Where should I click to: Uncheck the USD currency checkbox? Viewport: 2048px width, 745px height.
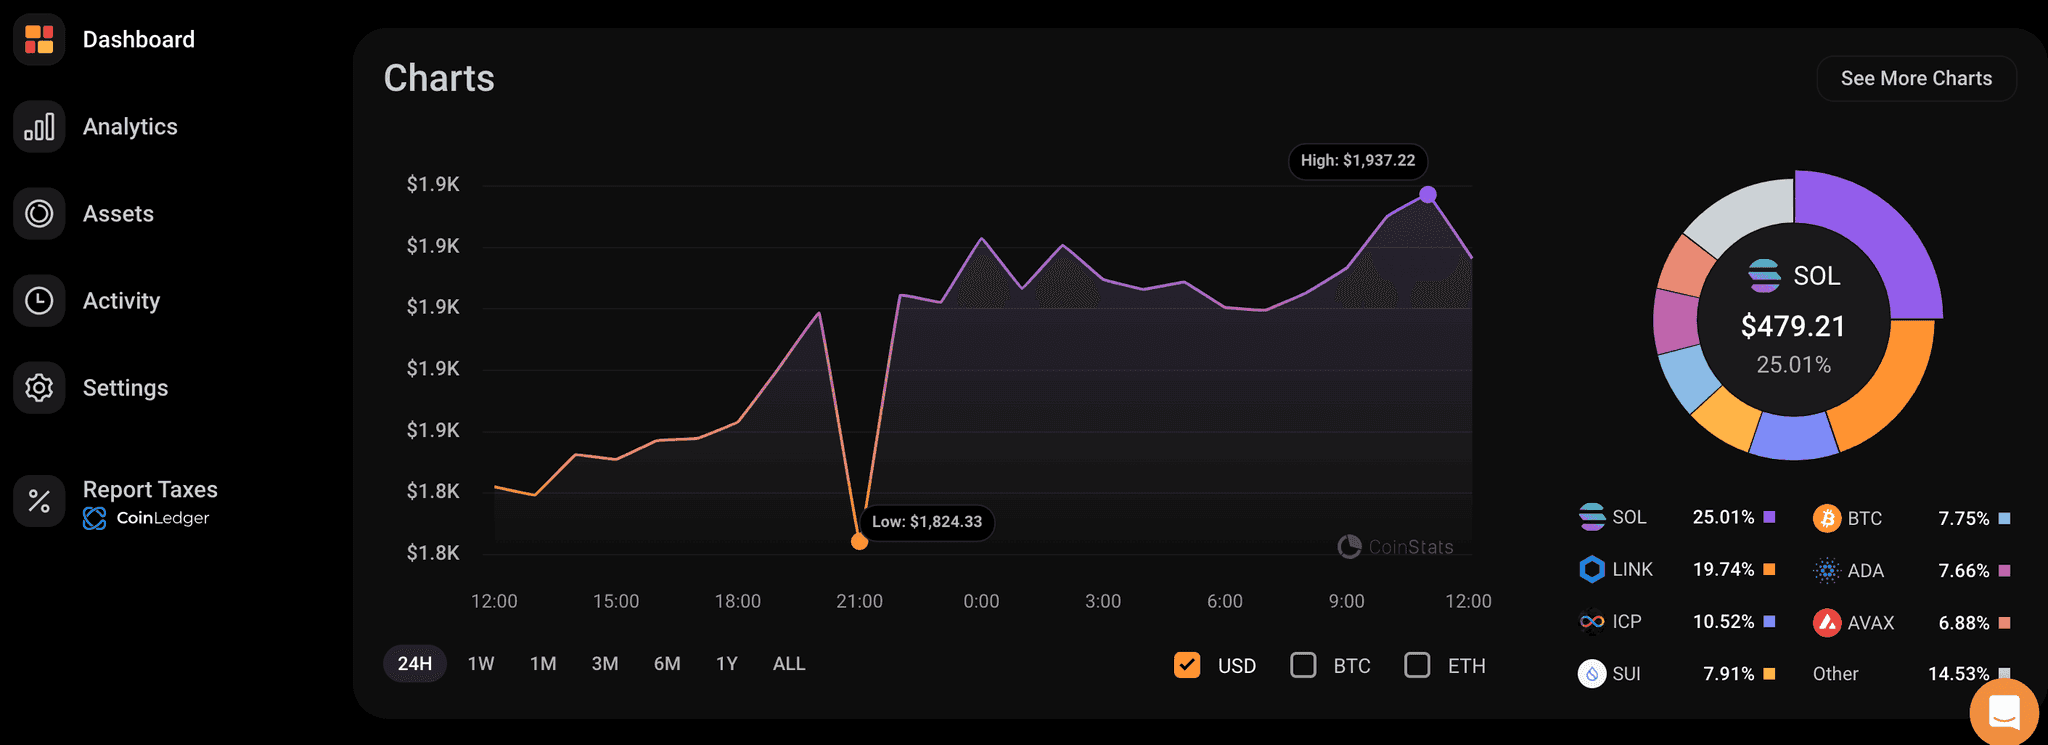pos(1187,665)
